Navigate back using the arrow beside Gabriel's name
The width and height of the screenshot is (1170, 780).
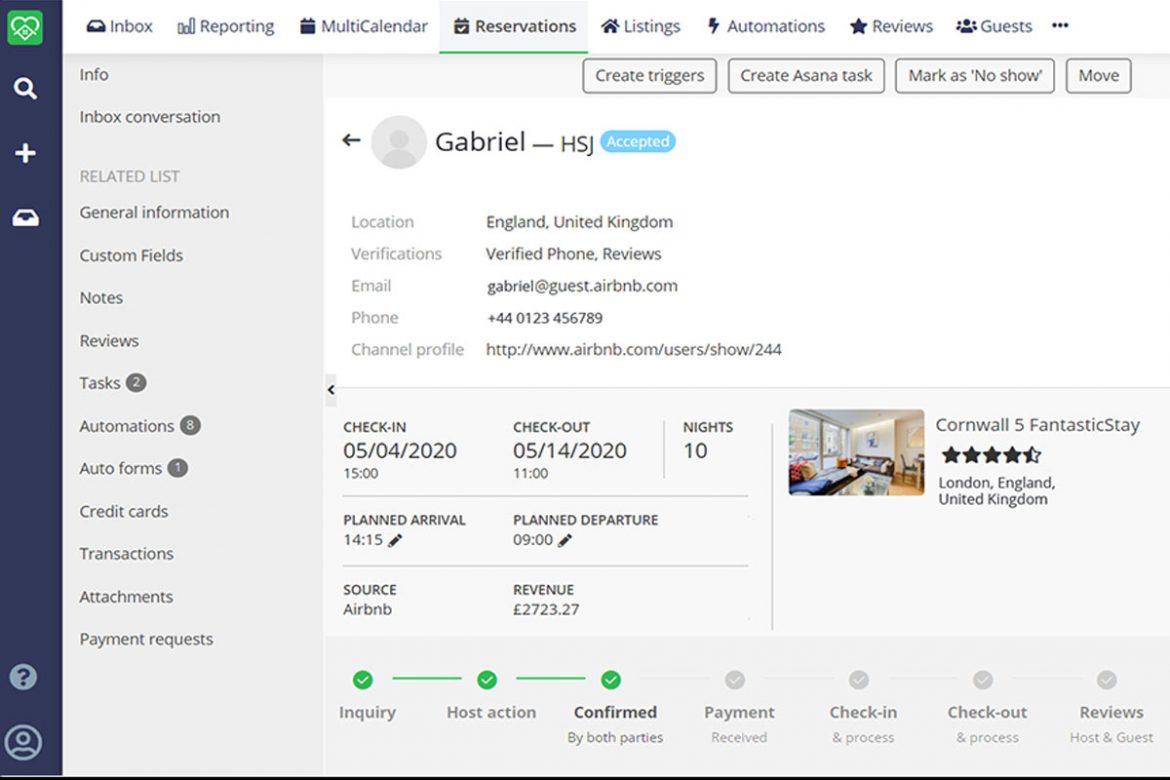[350, 140]
